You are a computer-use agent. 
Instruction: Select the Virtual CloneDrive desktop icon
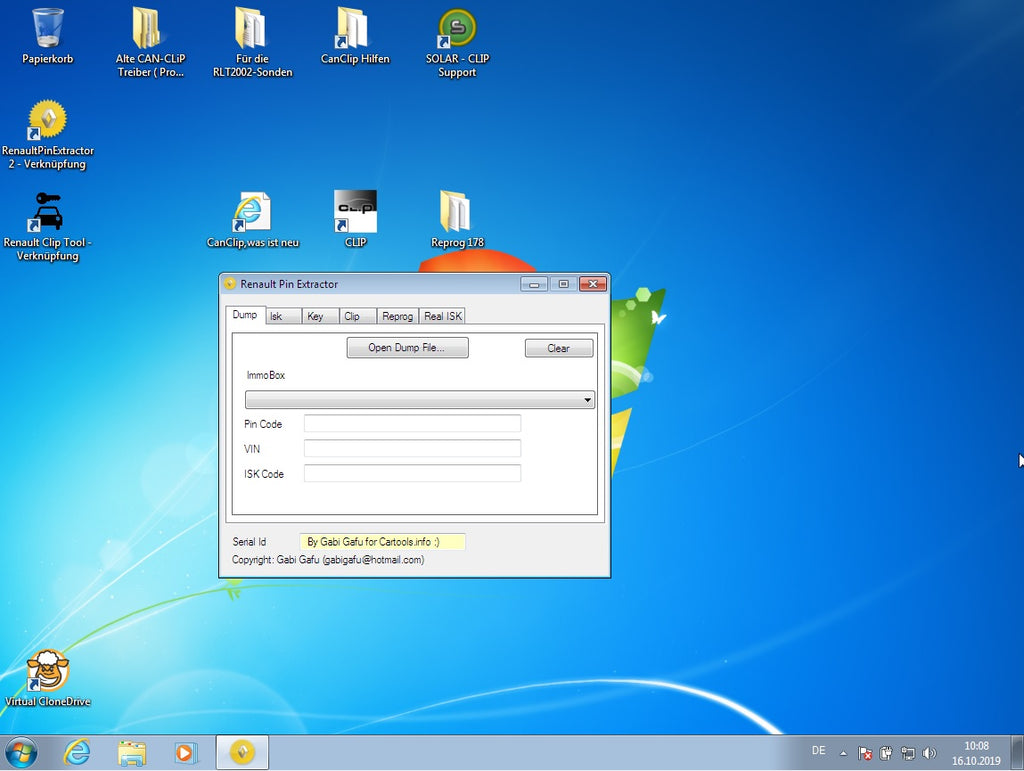tap(47, 671)
